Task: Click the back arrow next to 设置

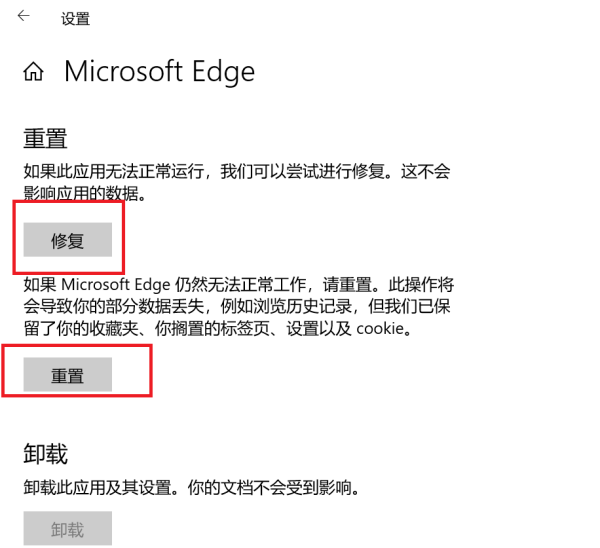Action: 23,17
